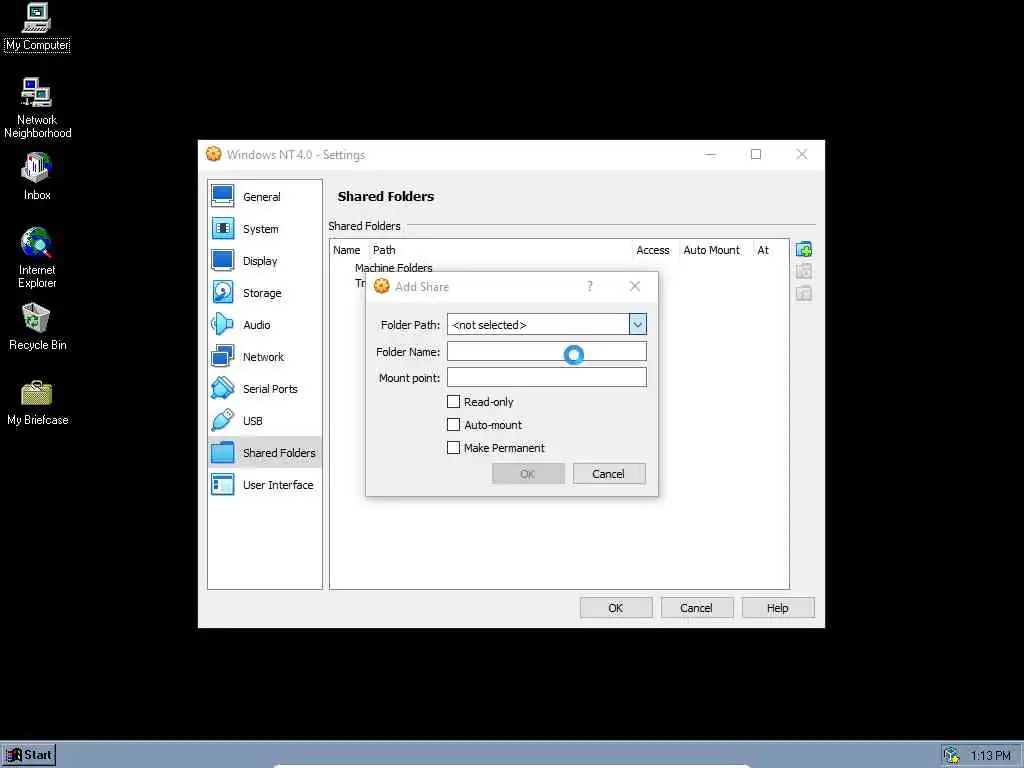Viewport: 1024px width, 768px height.
Task: Cancel the Add Share dialog
Action: click(609, 473)
